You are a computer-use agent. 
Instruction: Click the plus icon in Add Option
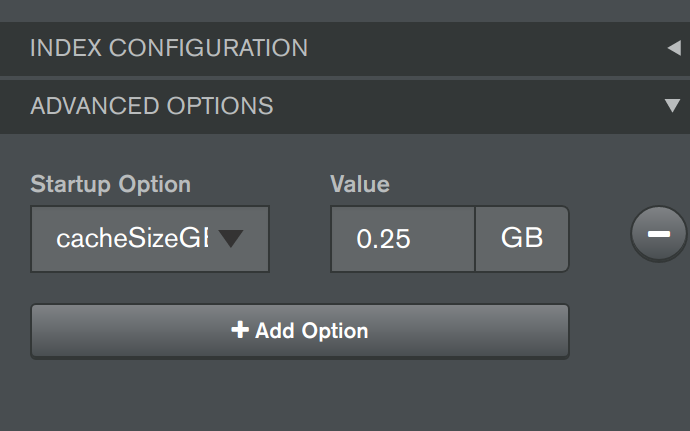point(240,330)
